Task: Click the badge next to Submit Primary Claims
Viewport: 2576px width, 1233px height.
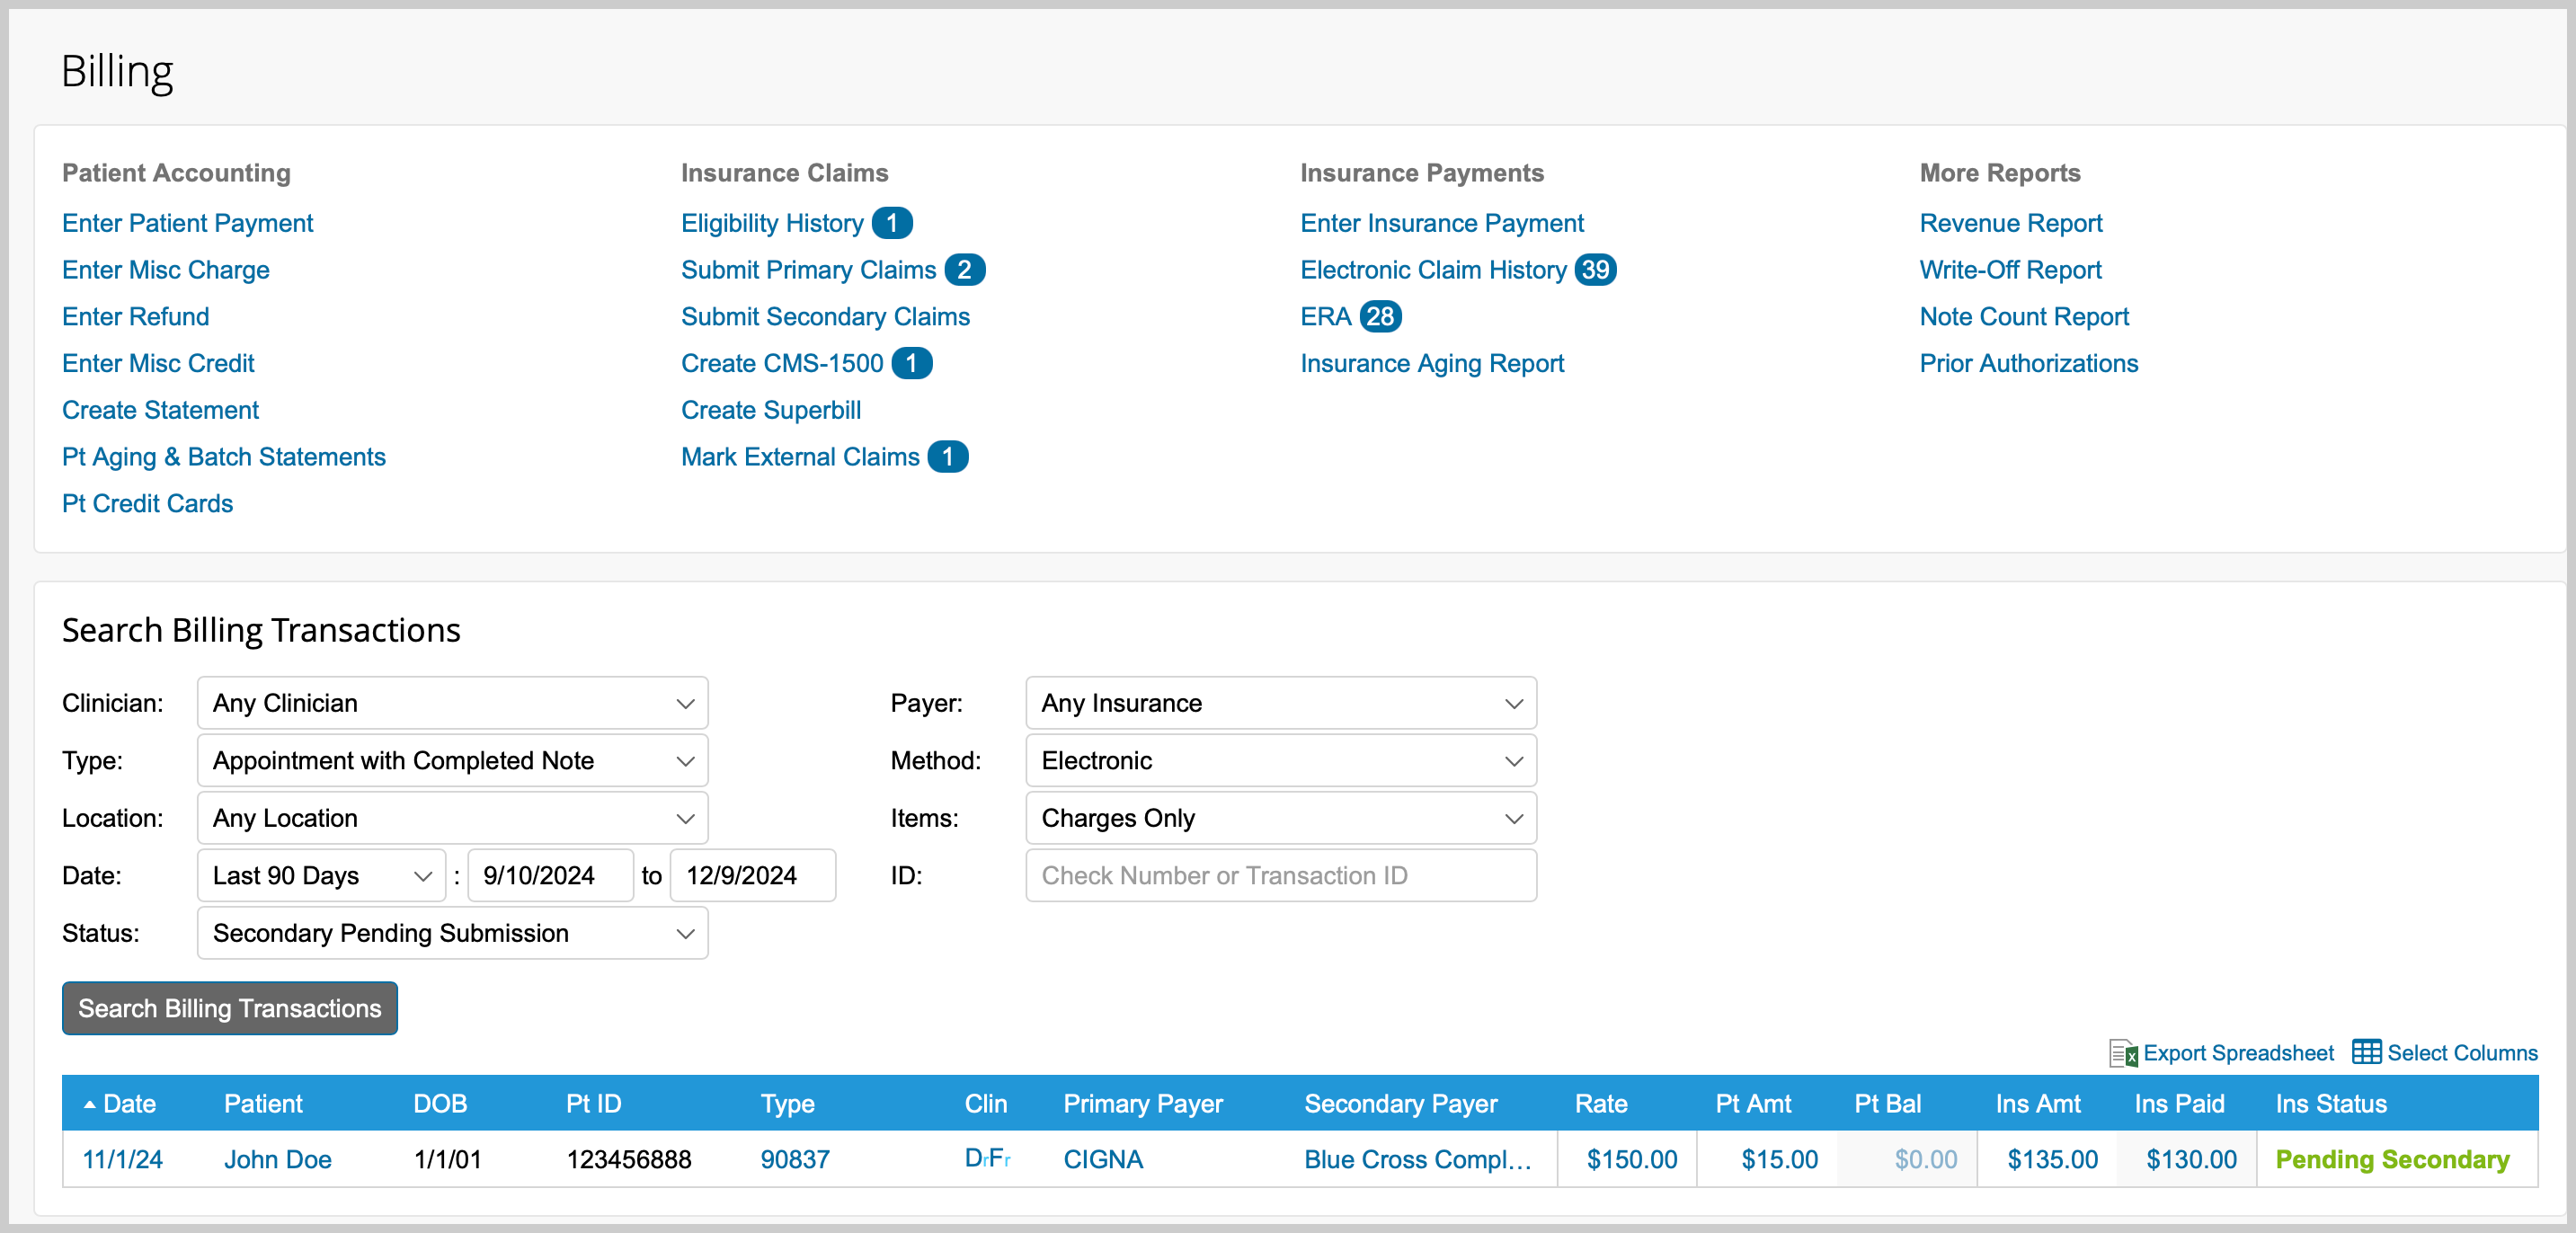Action: [x=965, y=269]
